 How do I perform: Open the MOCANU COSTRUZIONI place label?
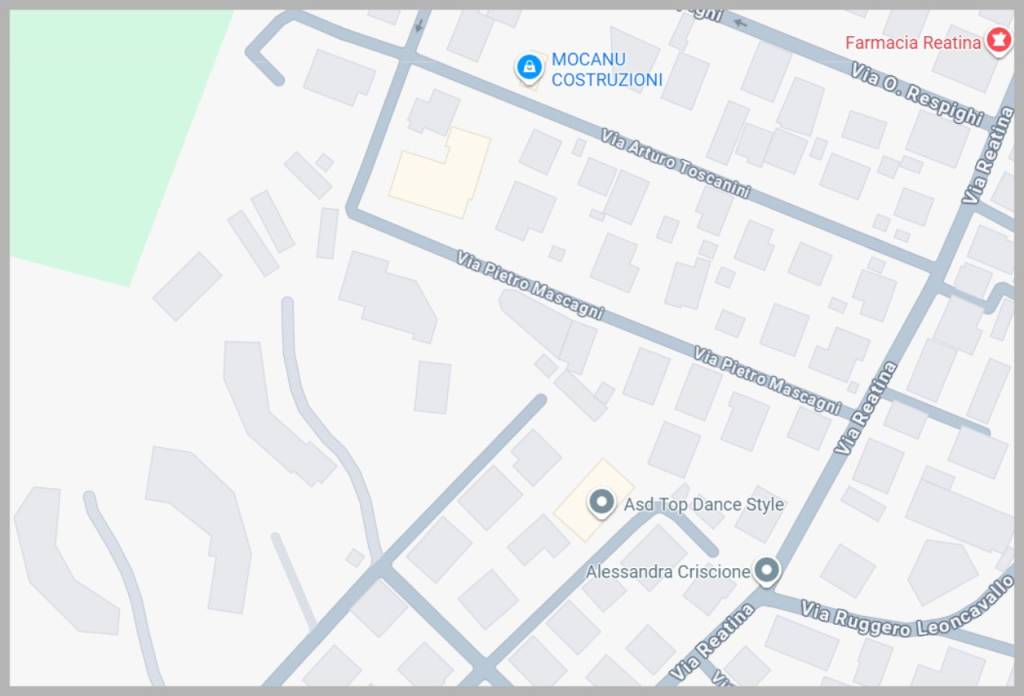(607, 69)
